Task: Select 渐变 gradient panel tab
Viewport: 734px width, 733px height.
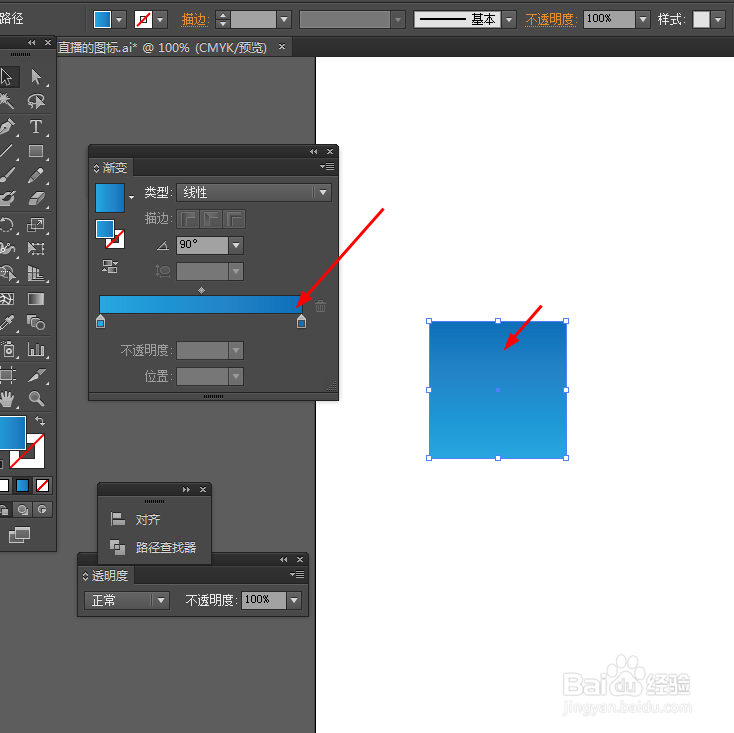Action: click(111, 168)
